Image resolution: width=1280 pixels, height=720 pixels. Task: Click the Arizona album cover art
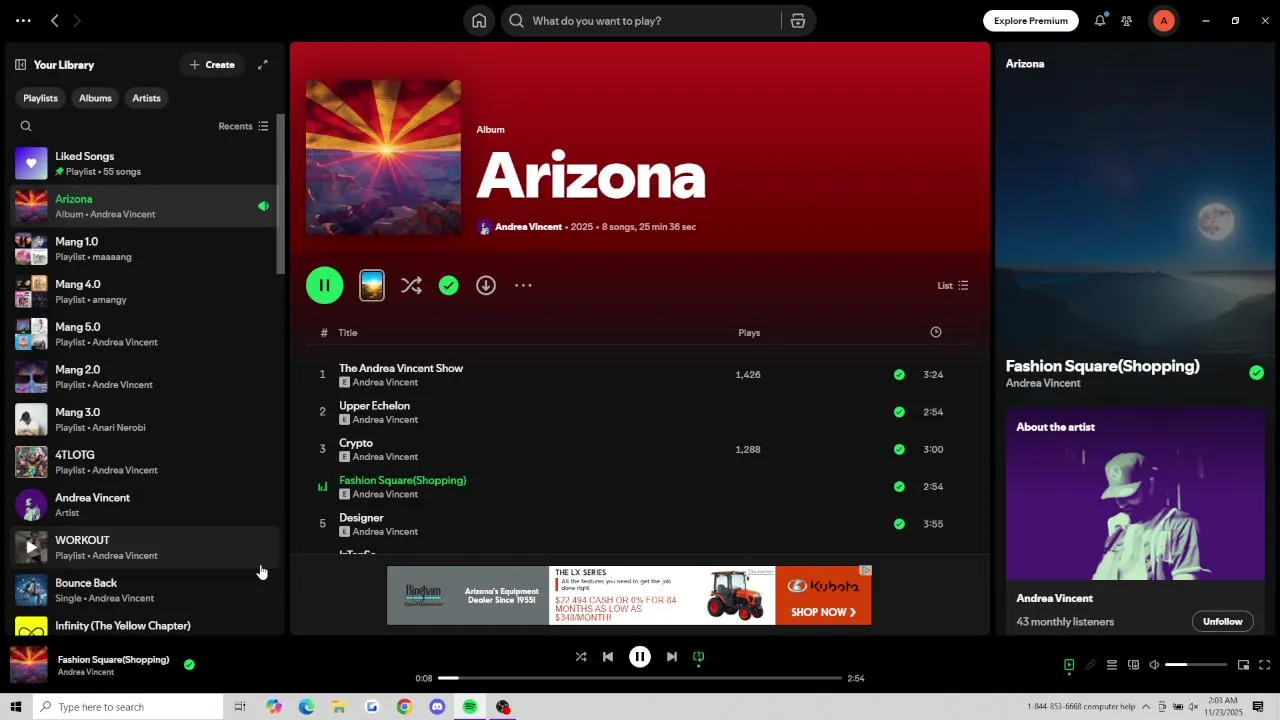[383, 157]
